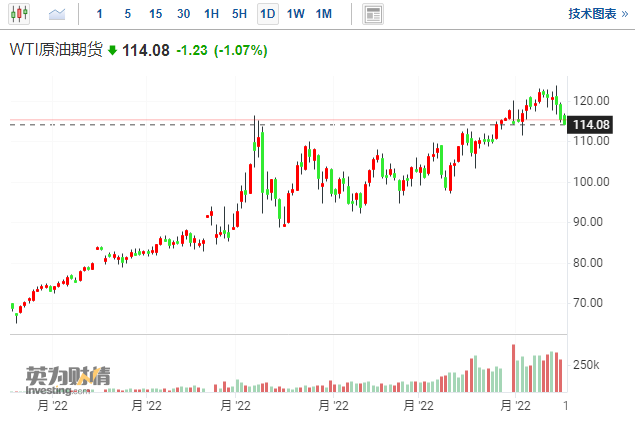Click the 120.00 axis label
The width and height of the screenshot is (635, 421).
click(591, 101)
